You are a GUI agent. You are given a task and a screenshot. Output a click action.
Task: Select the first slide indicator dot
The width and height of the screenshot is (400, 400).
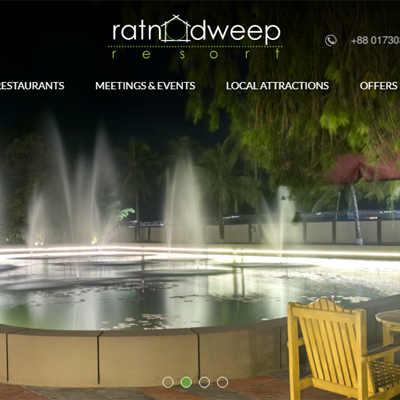tap(168, 382)
